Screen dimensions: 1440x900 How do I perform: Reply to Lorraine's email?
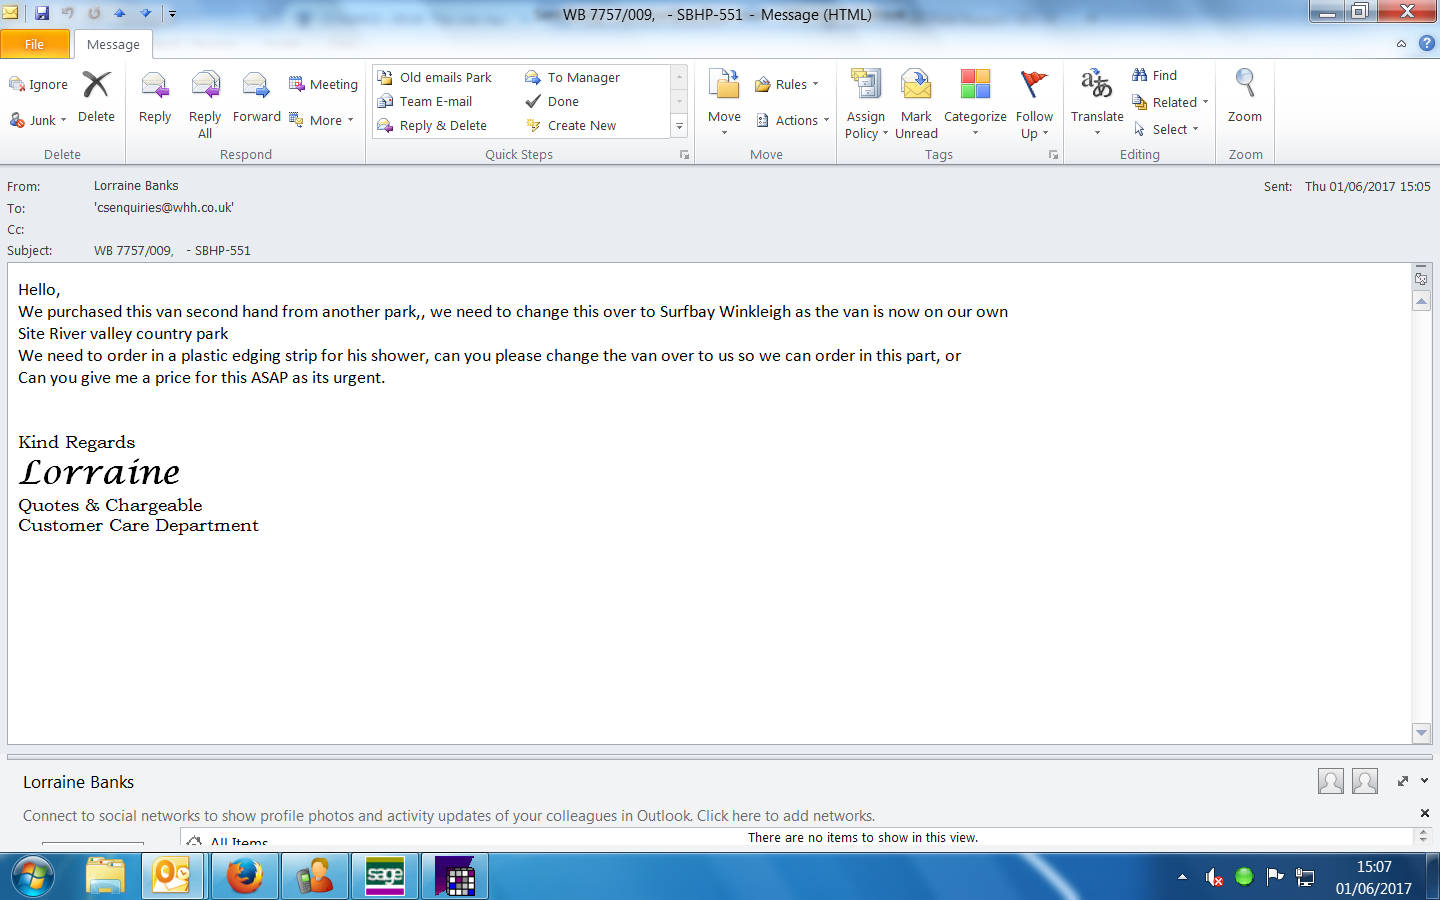pyautogui.click(x=155, y=98)
